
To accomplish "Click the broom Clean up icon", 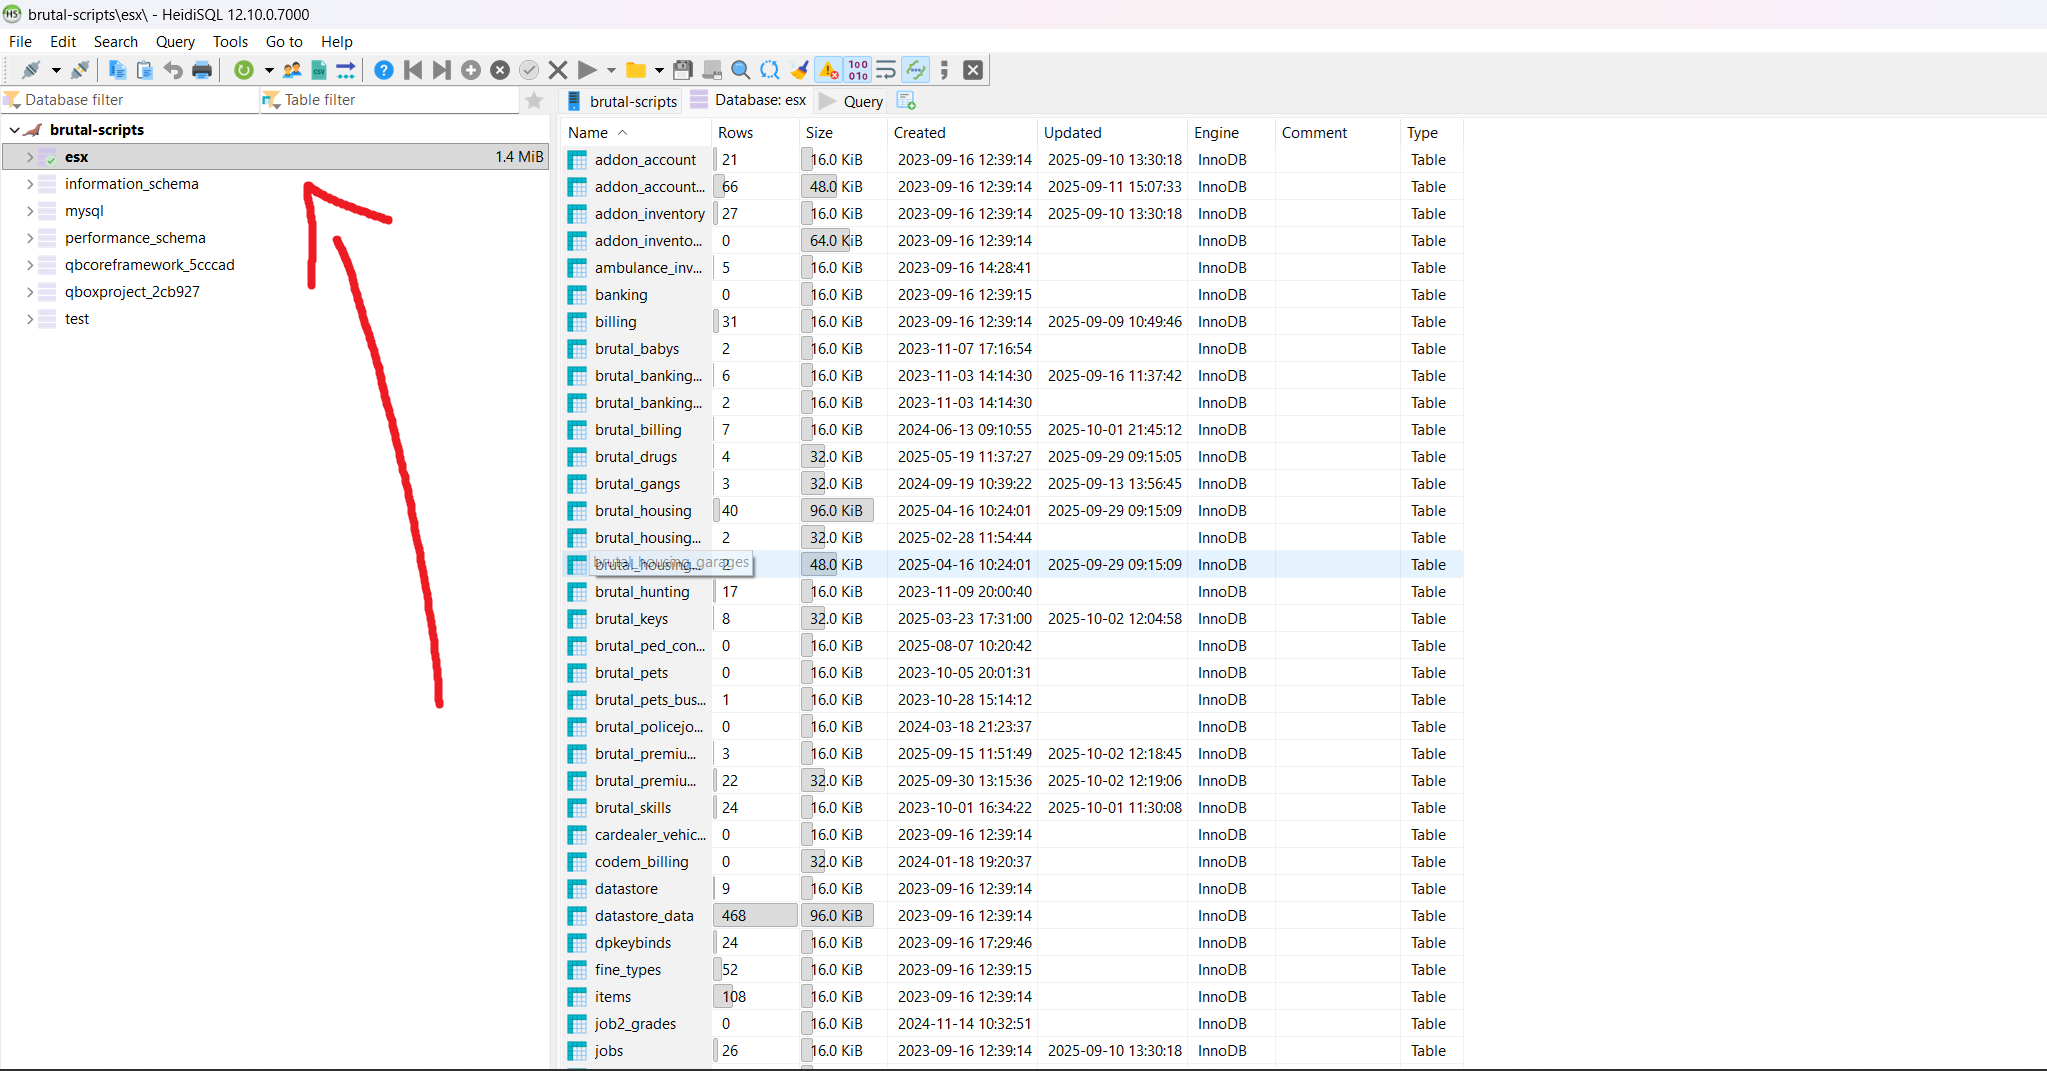I will [799, 70].
